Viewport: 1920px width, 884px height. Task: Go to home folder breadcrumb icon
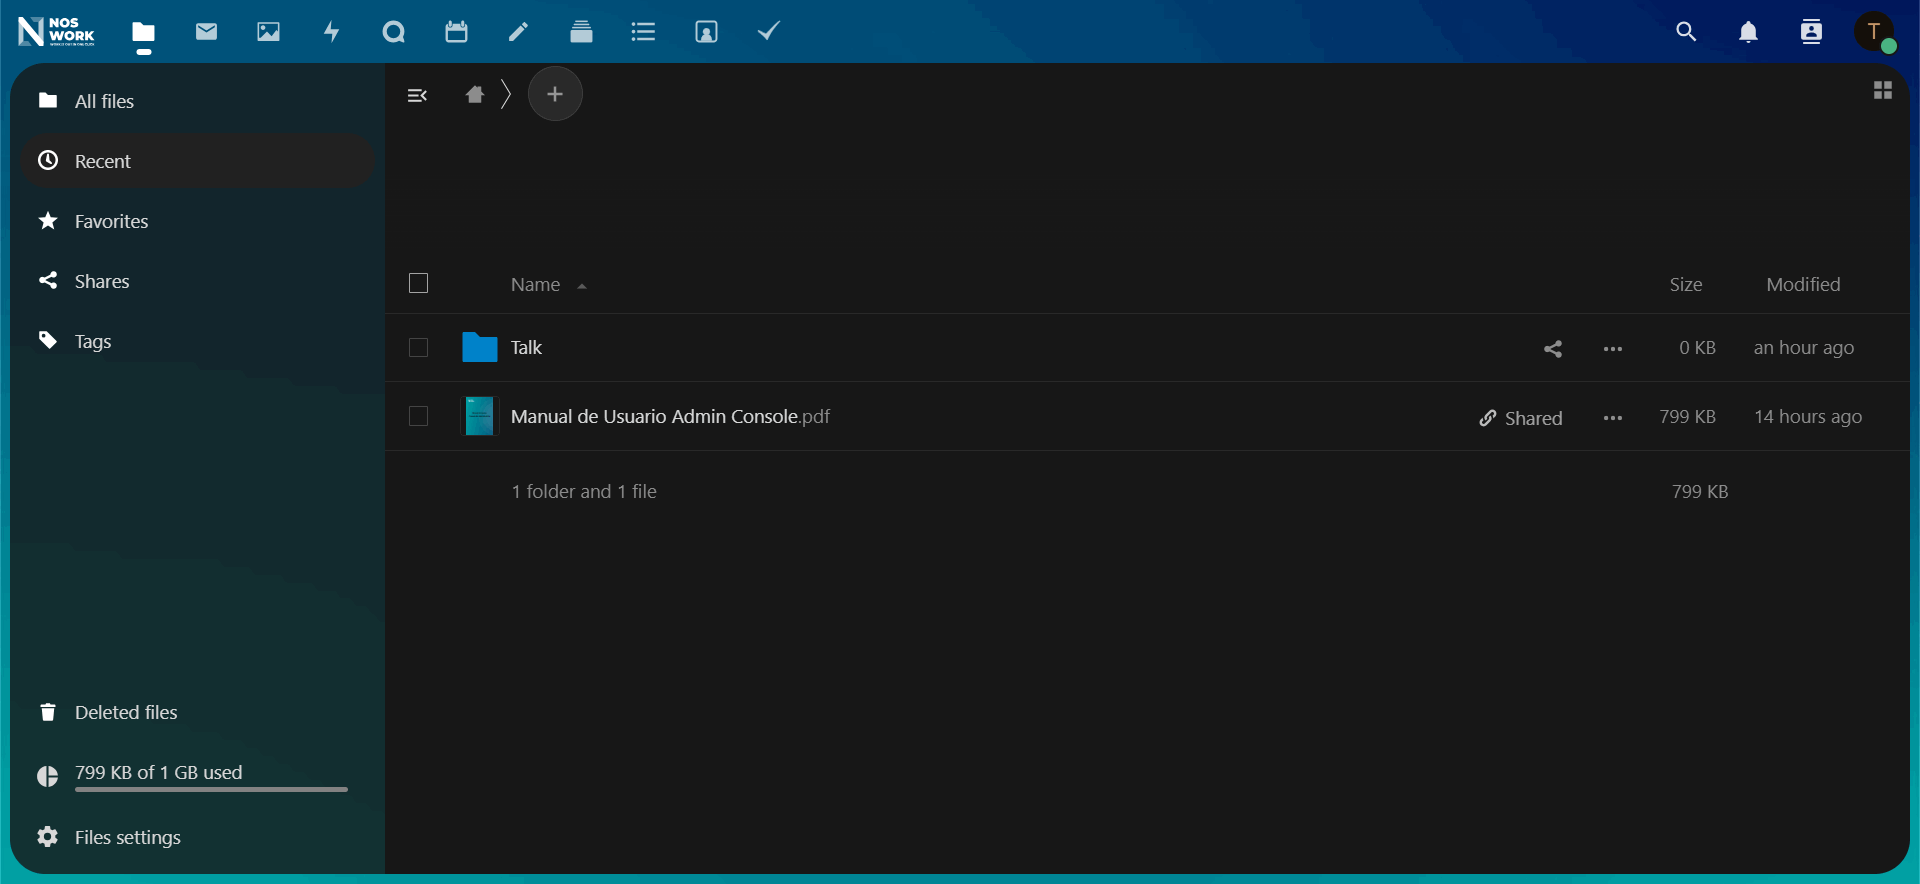(x=475, y=95)
